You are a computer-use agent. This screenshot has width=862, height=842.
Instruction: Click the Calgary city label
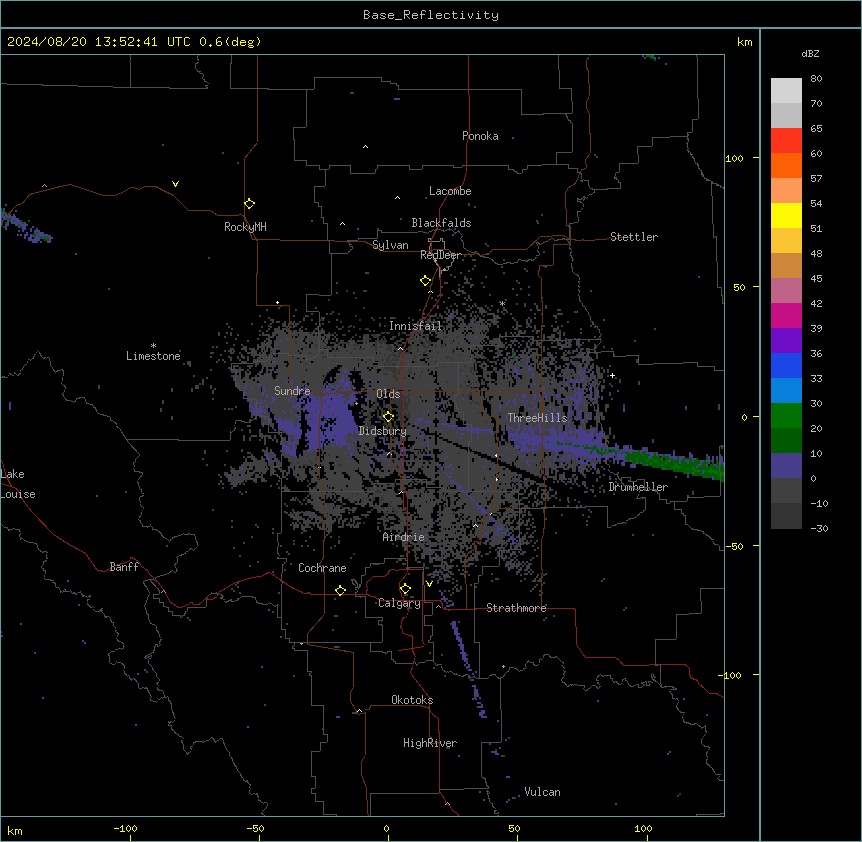pos(400,603)
